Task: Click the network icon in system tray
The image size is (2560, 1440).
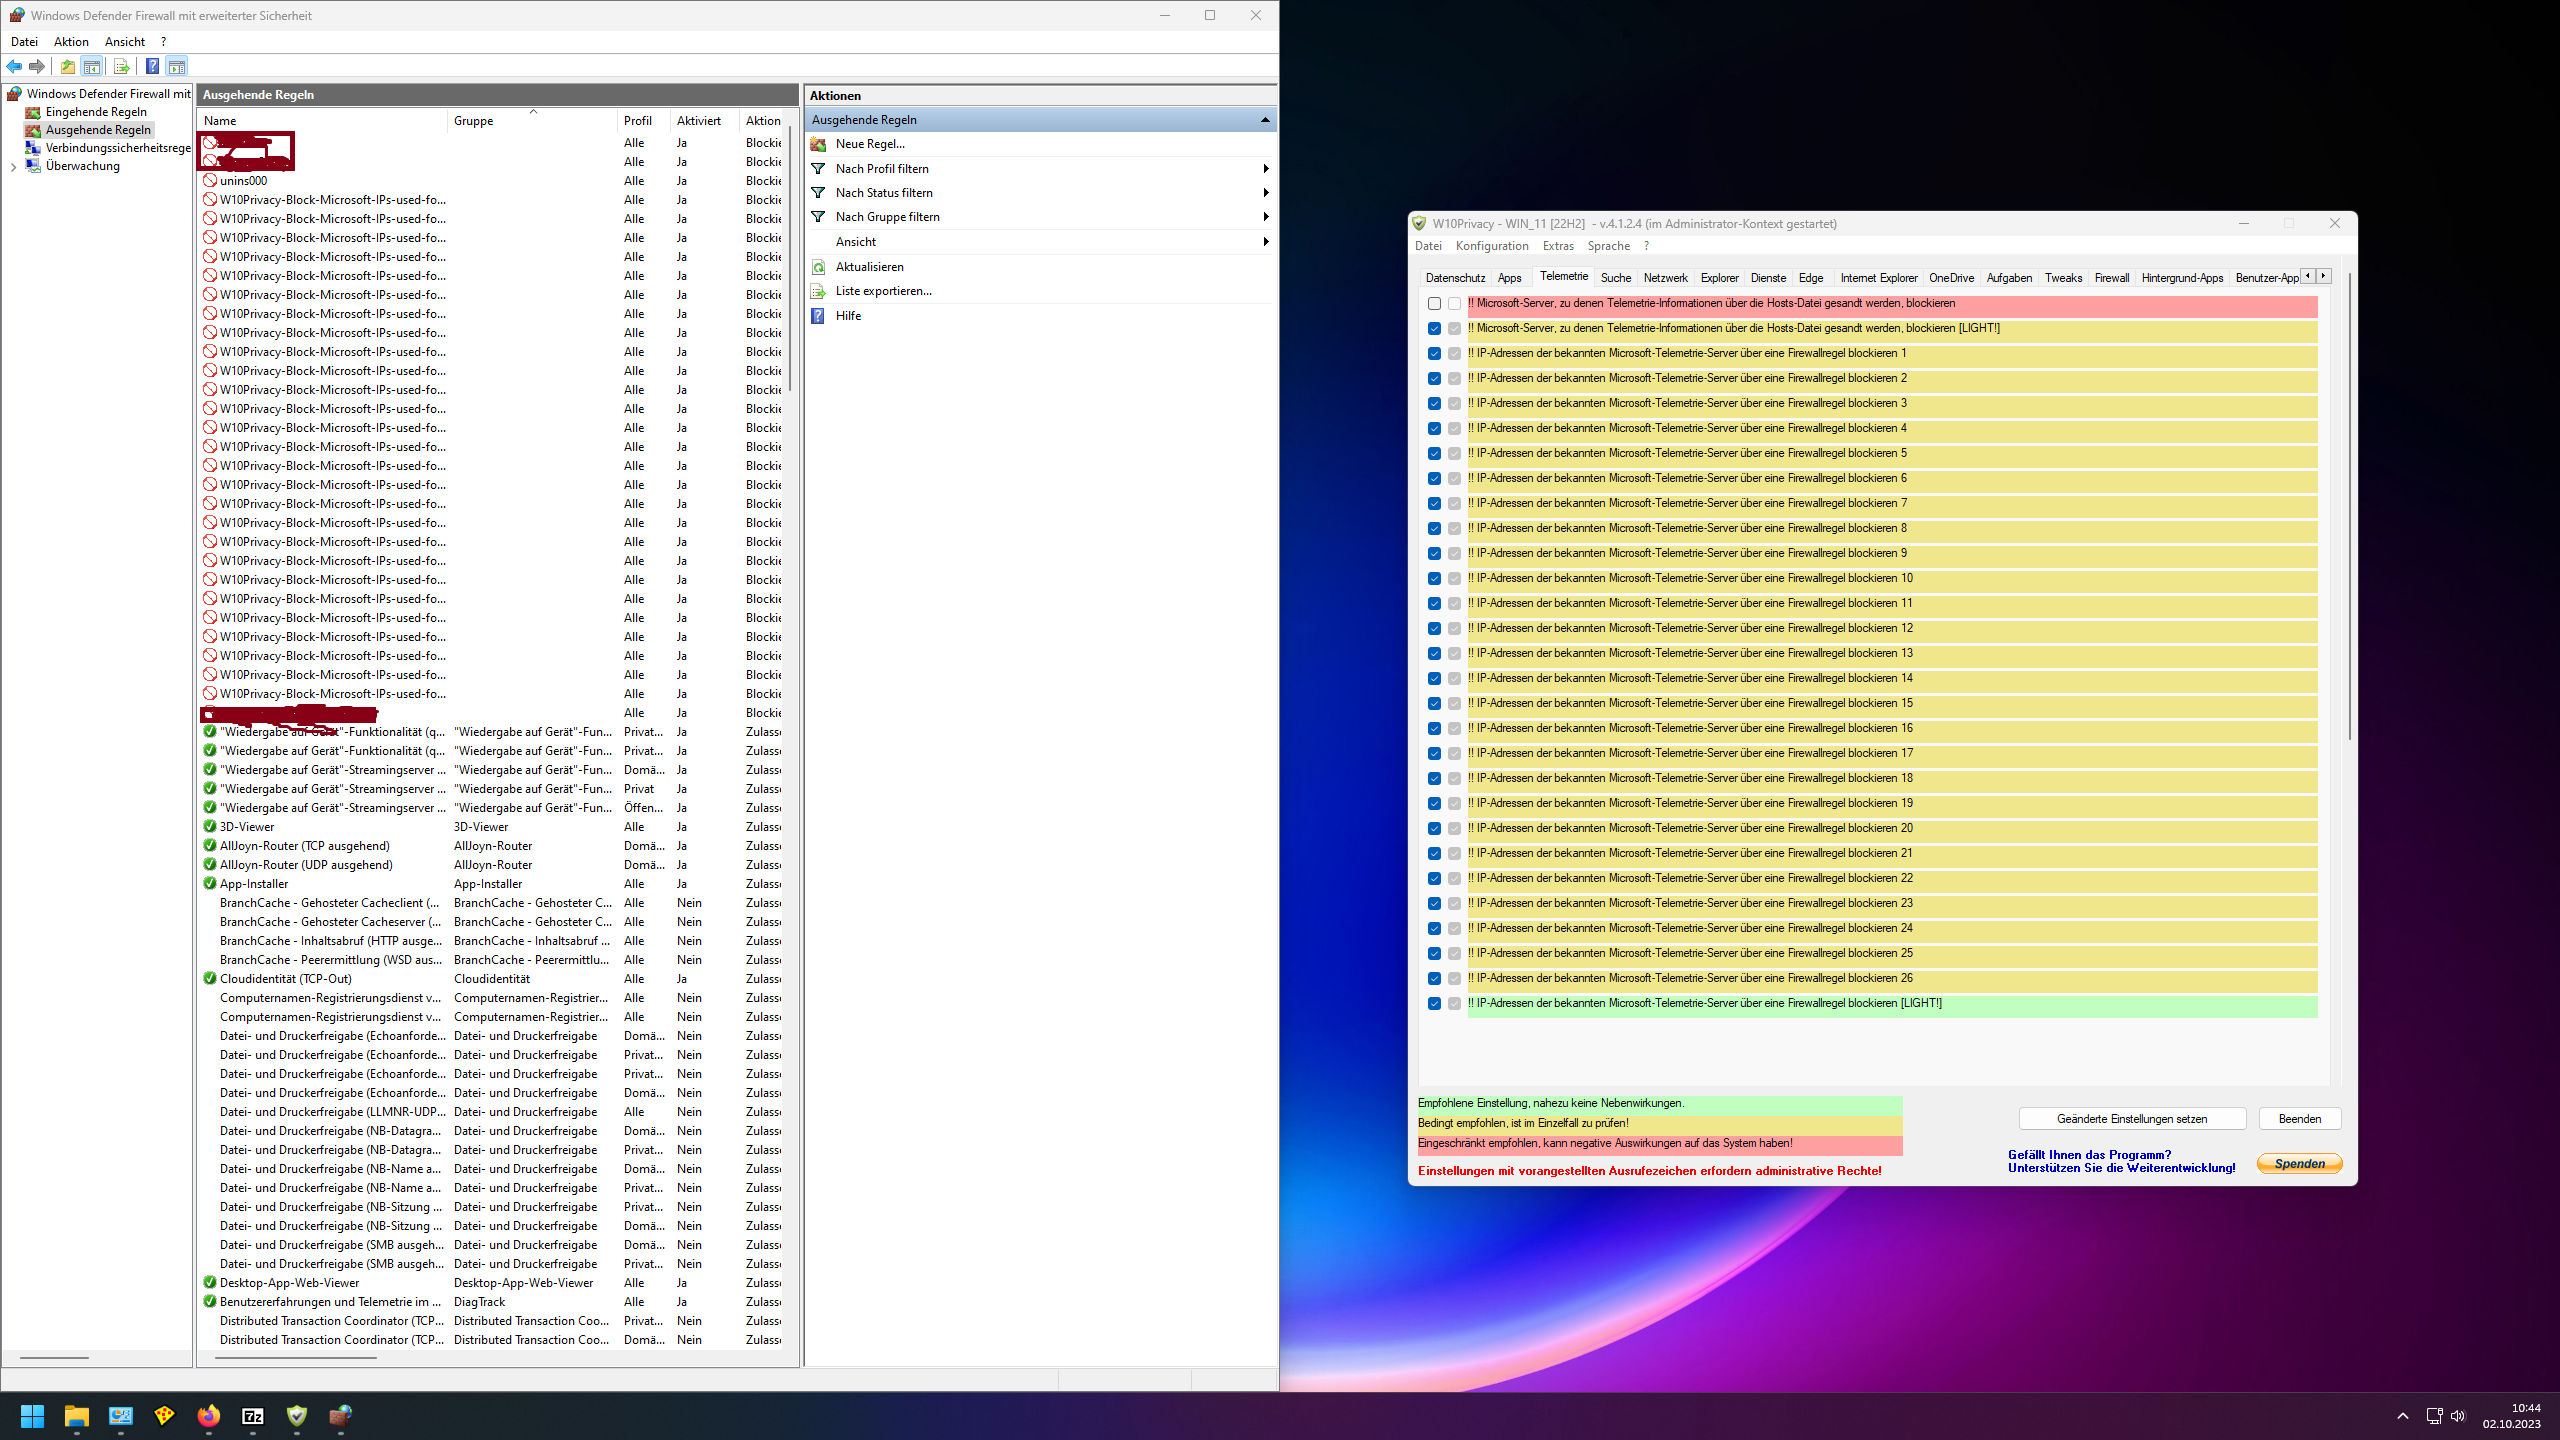Action: pos(2435,1416)
